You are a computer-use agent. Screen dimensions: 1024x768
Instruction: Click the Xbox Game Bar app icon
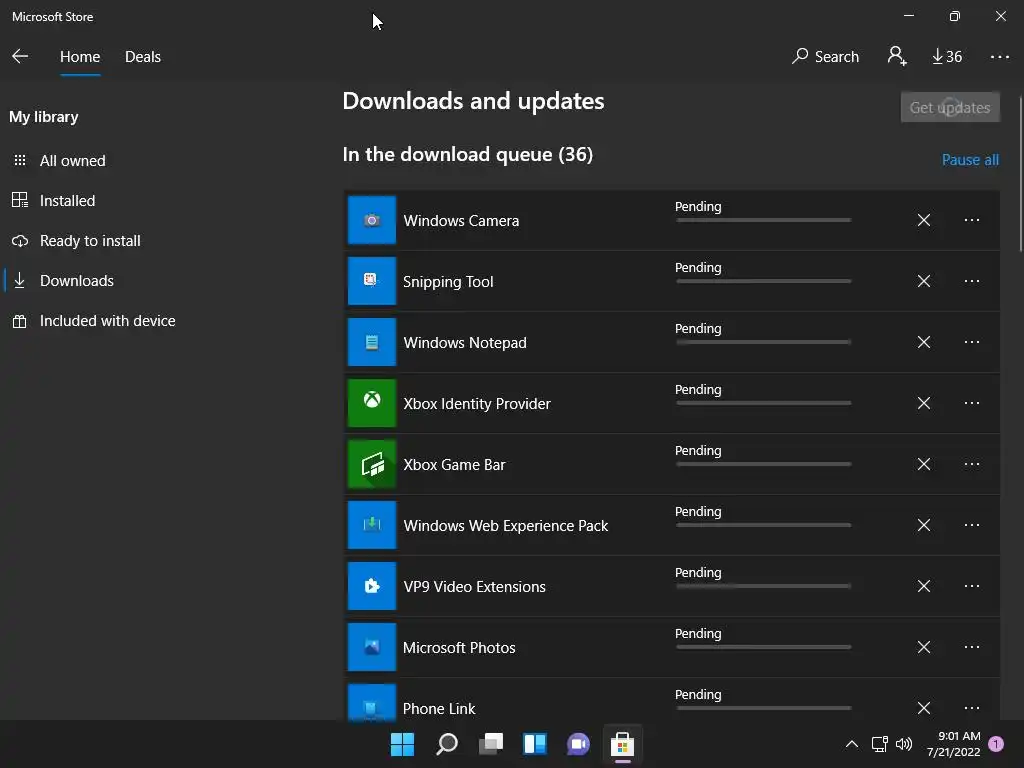click(372, 464)
